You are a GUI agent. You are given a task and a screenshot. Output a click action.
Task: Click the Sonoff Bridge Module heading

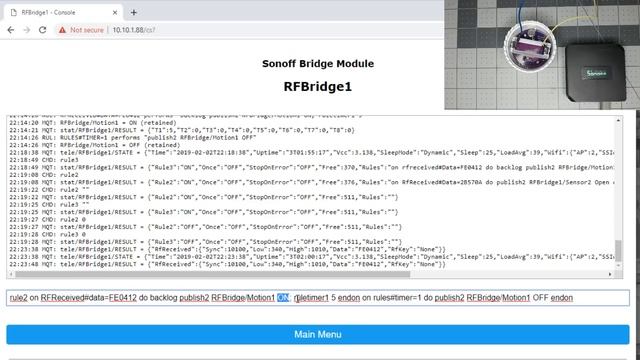[x=318, y=64]
